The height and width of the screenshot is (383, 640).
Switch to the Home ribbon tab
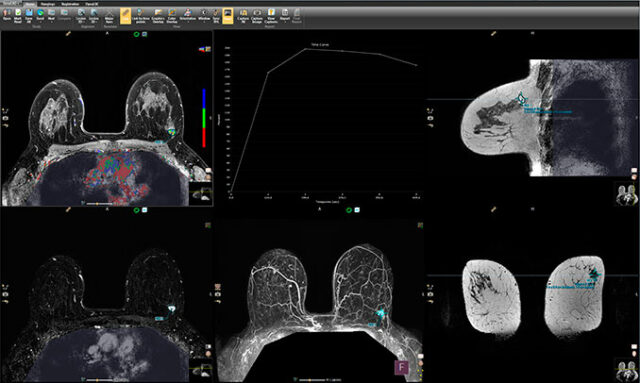click(x=30, y=4)
